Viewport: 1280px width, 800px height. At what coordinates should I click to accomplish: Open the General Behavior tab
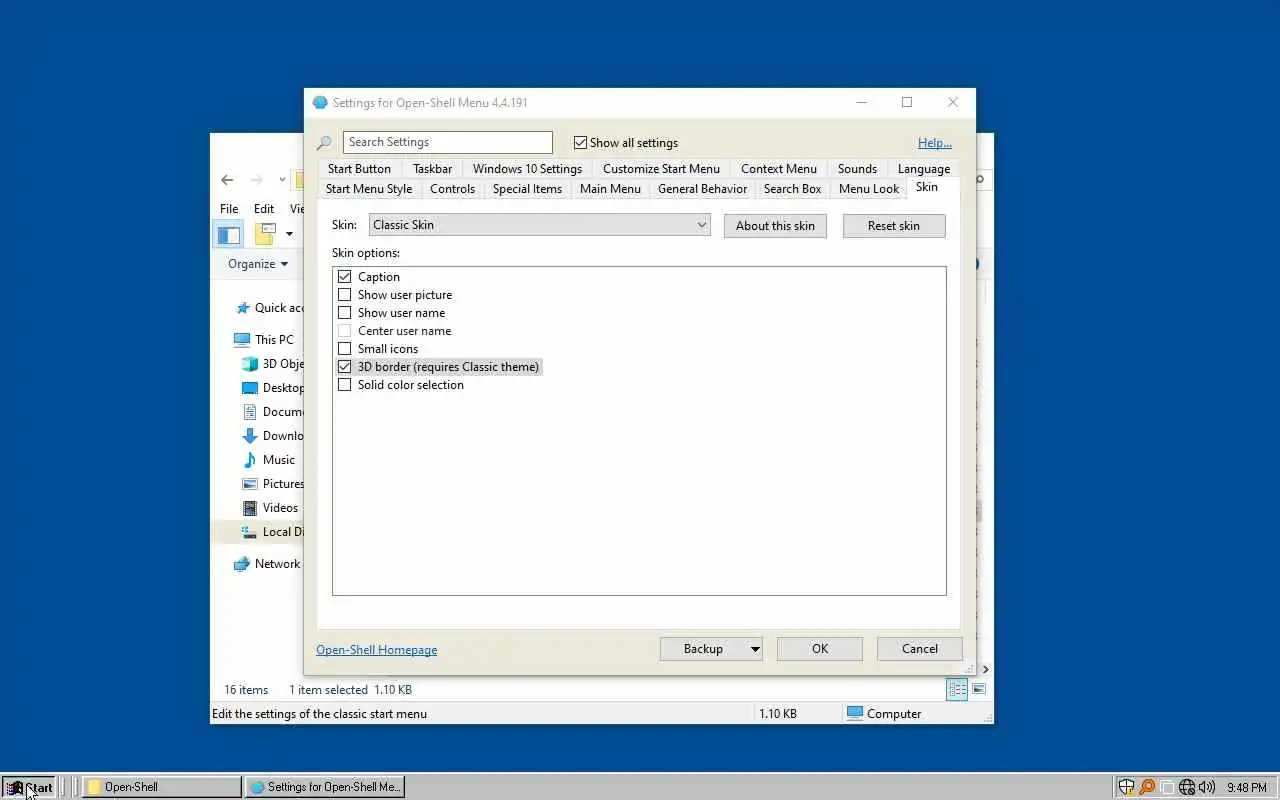coord(702,189)
